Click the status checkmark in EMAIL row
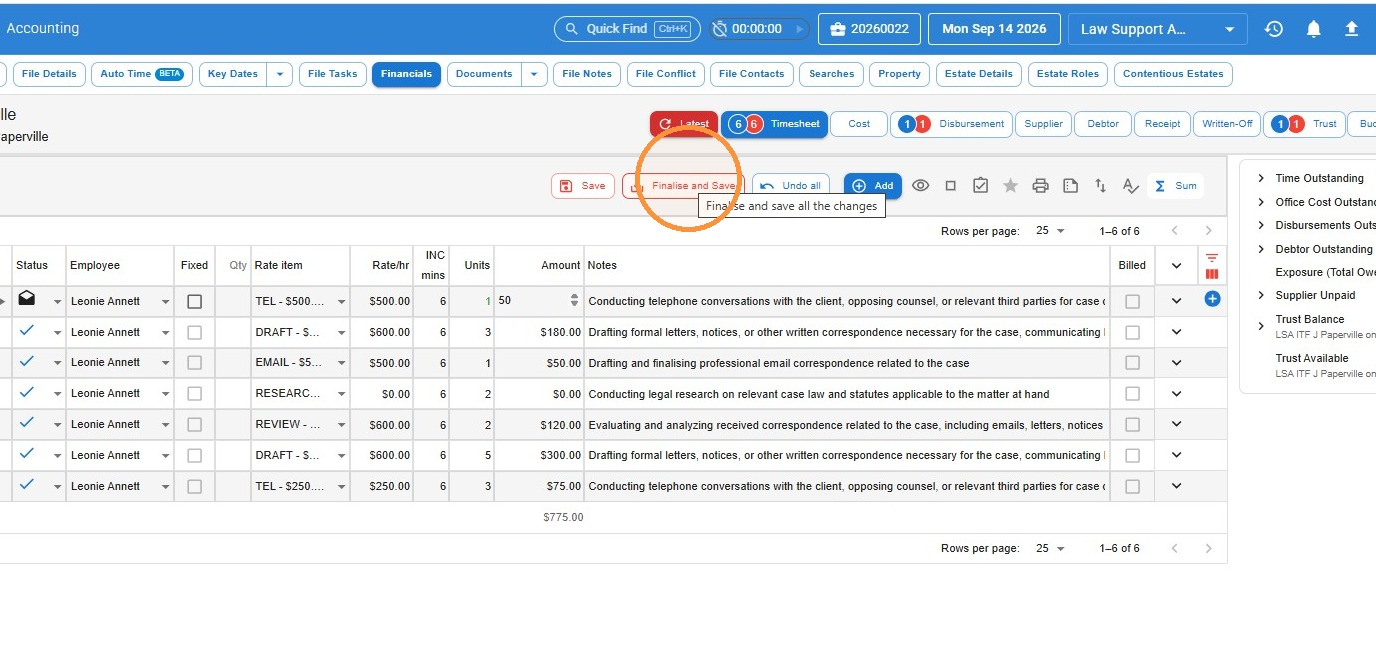The width and height of the screenshot is (1376, 672). coord(27,361)
